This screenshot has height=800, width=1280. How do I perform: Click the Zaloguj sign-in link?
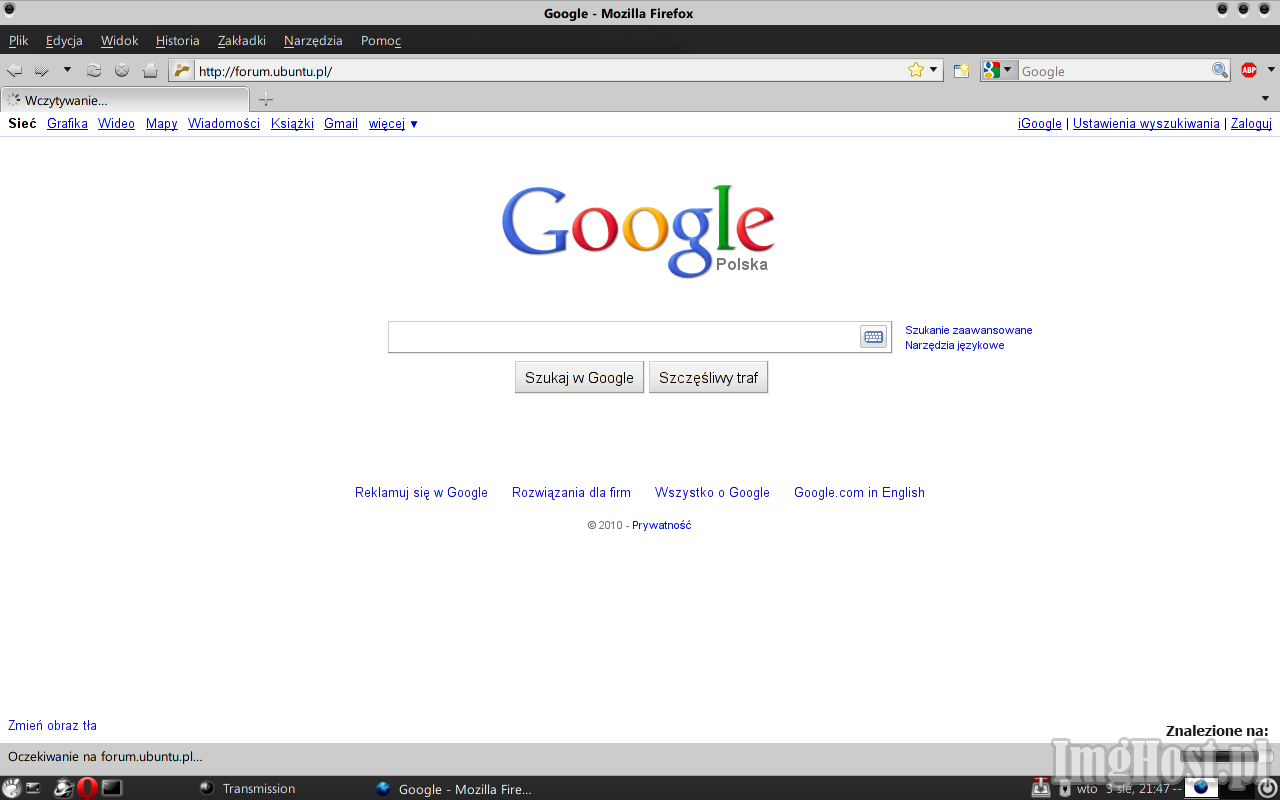point(1251,124)
